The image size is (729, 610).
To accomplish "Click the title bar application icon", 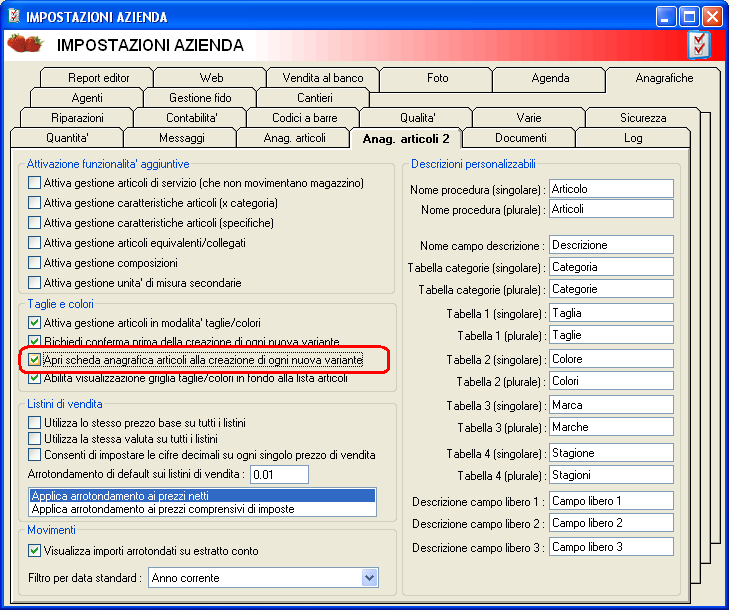I will tap(14, 16).
